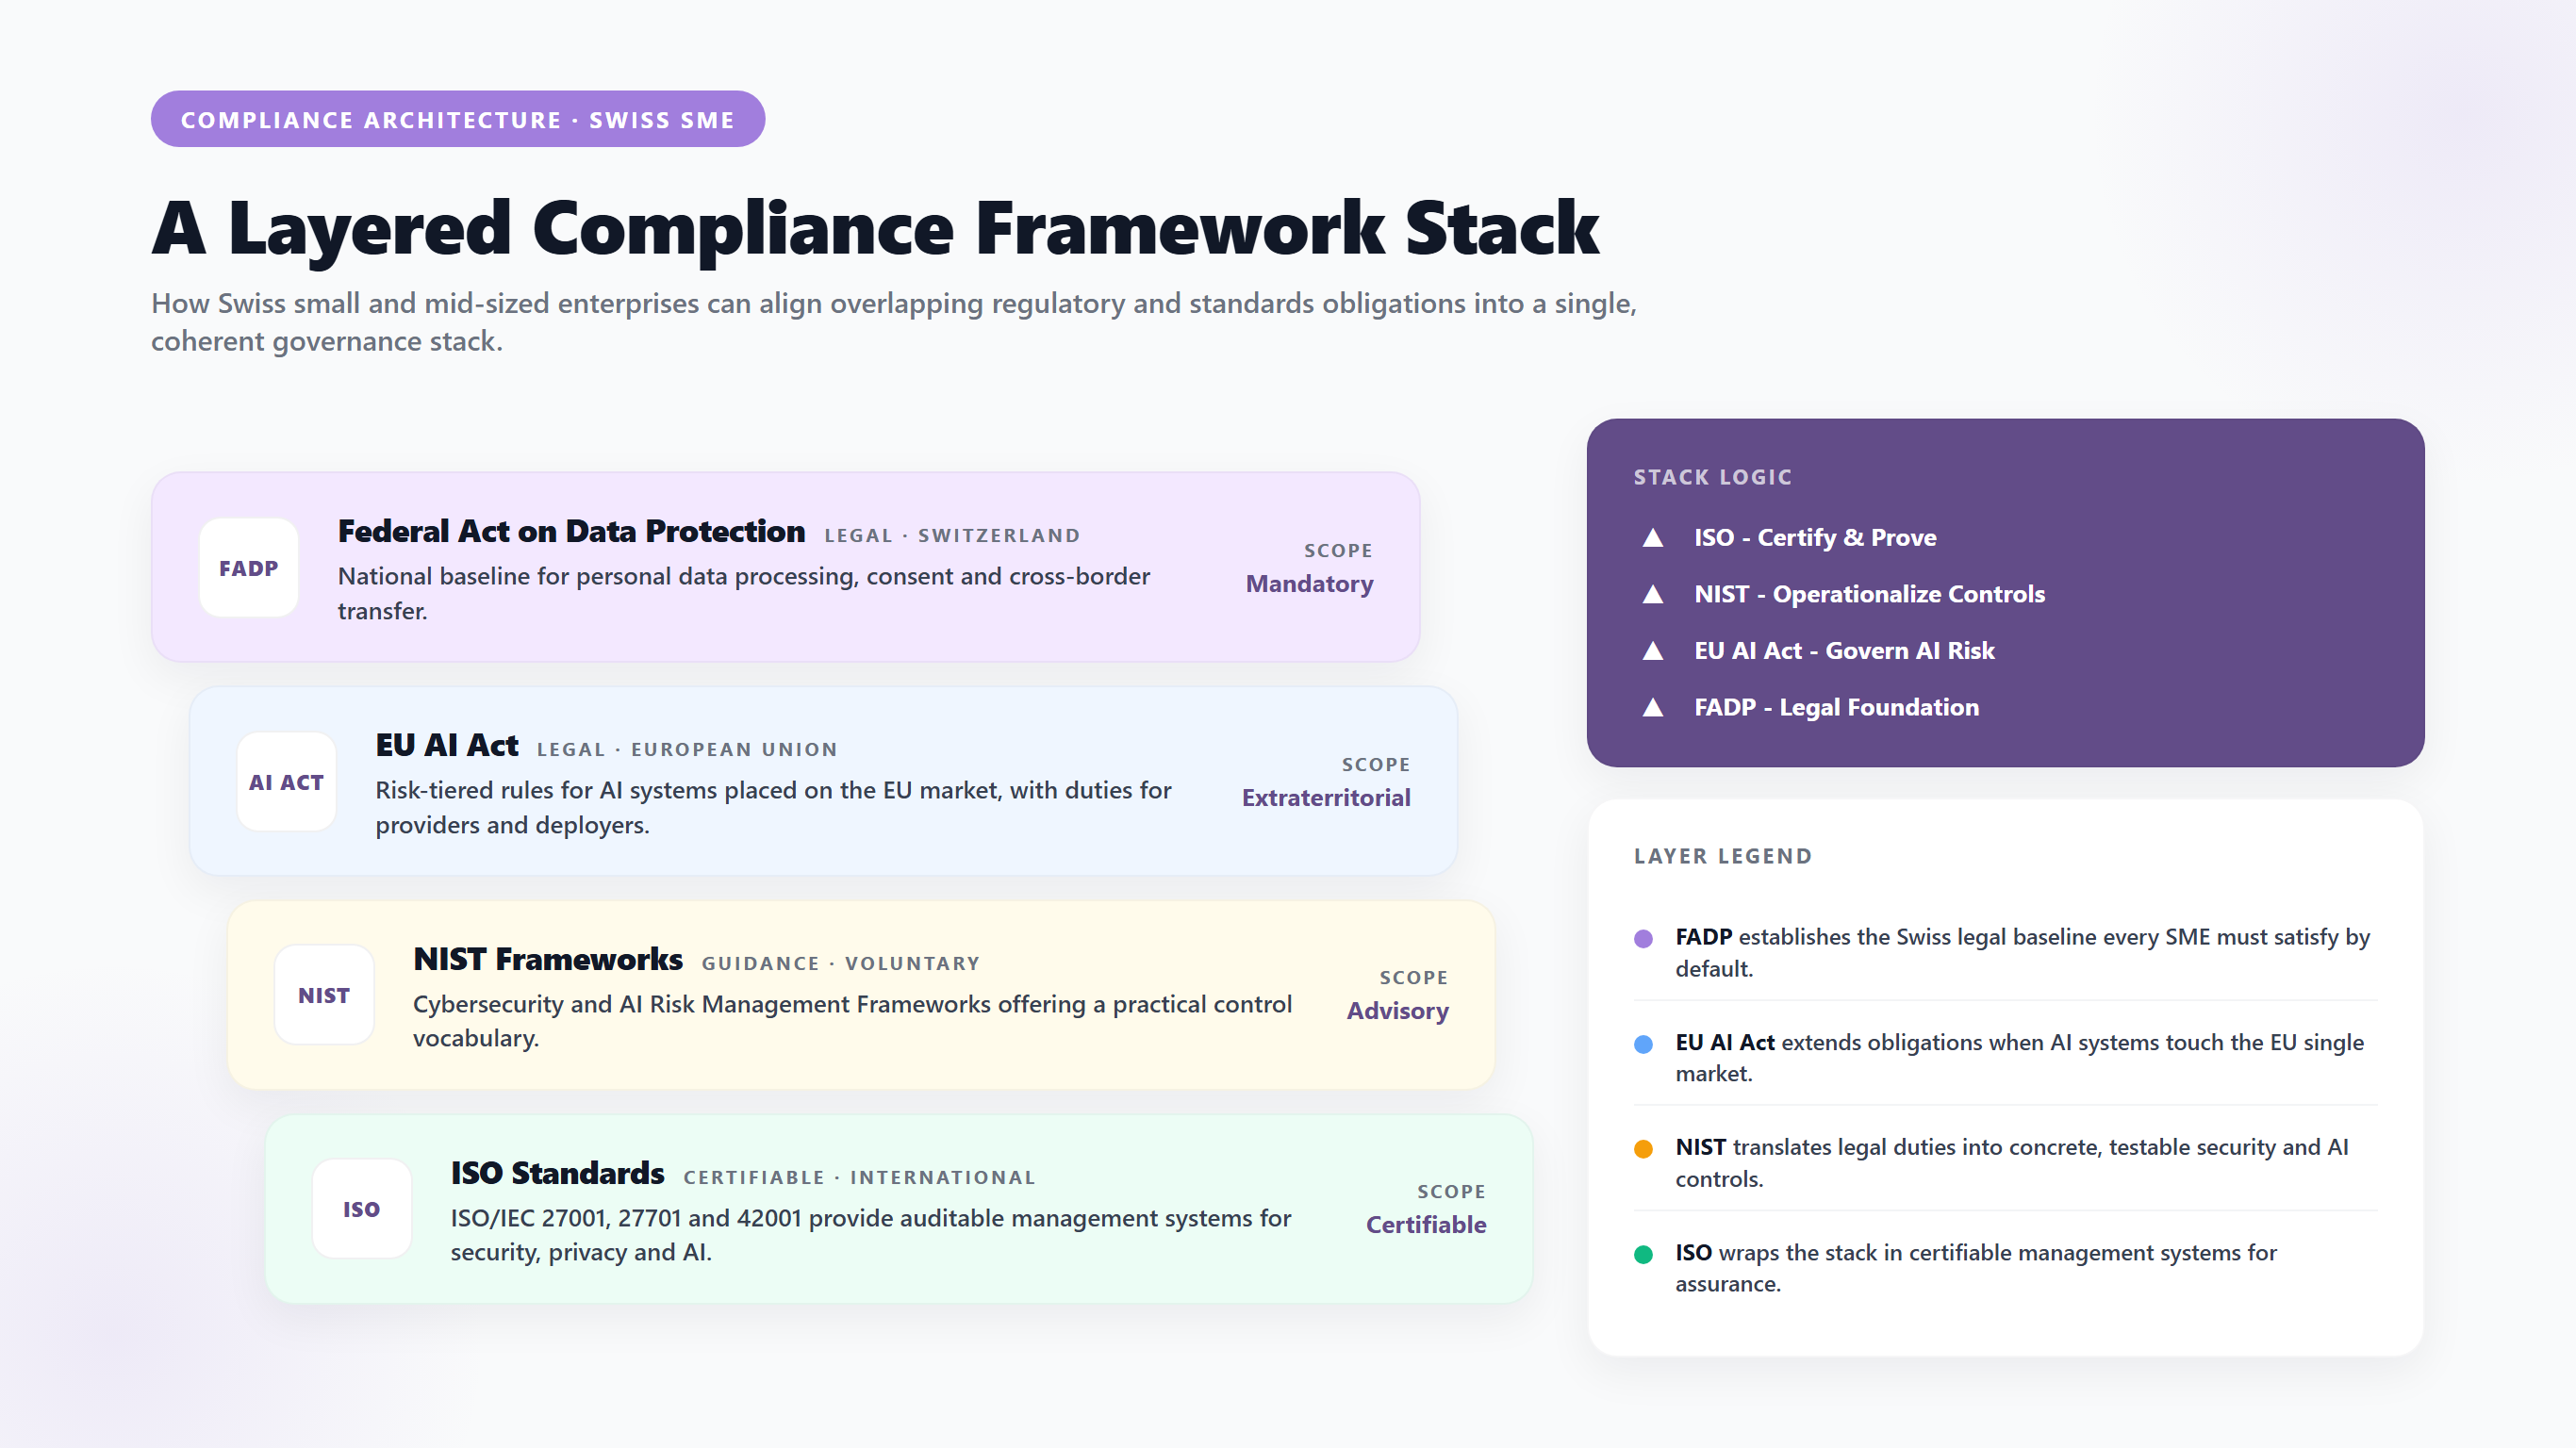Click the FADP description about national baseline

pyautogui.click(x=744, y=594)
